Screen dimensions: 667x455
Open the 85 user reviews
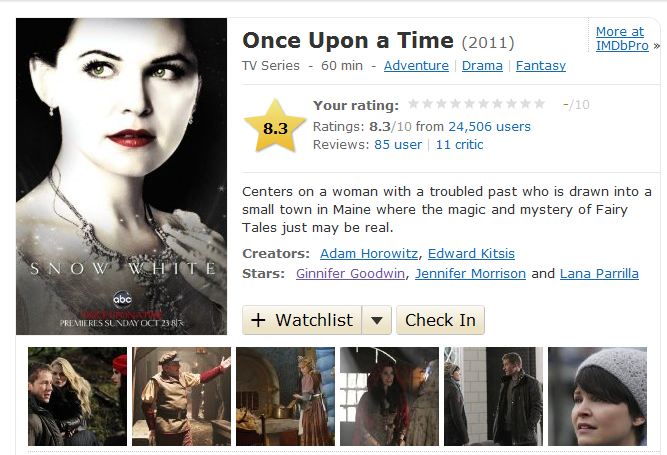click(x=398, y=145)
